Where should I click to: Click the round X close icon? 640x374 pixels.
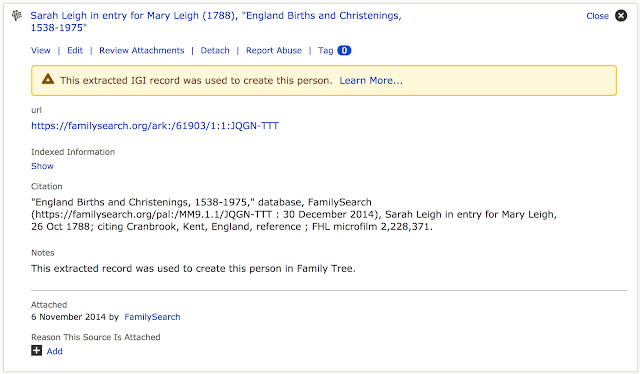621,16
